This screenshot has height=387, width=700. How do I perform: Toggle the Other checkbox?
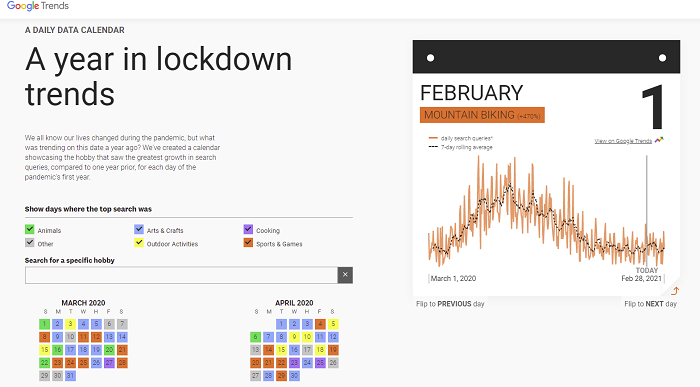click(x=29, y=243)
